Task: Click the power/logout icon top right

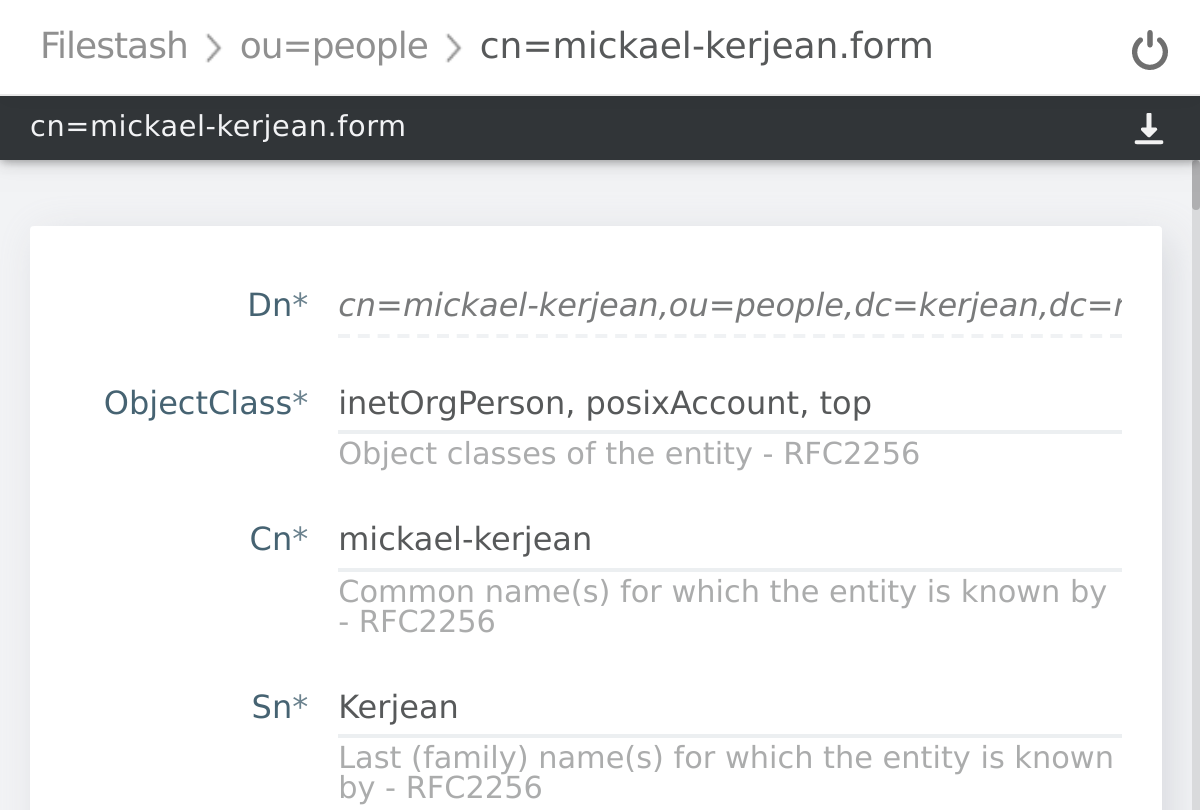Action: click(x=1150, y=47)
